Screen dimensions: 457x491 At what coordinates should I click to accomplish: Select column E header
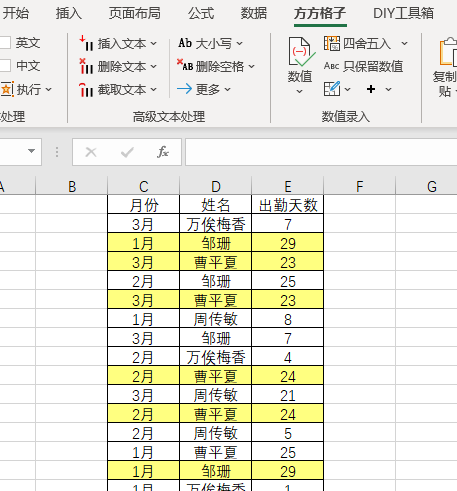288,186
